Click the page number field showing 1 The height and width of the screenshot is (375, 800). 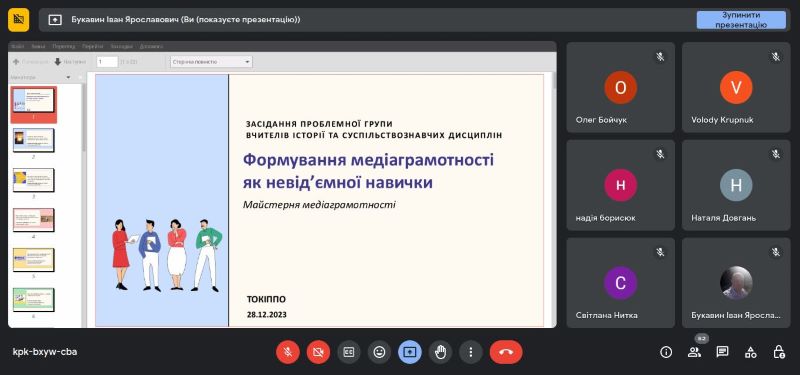[x=107, y=62]
